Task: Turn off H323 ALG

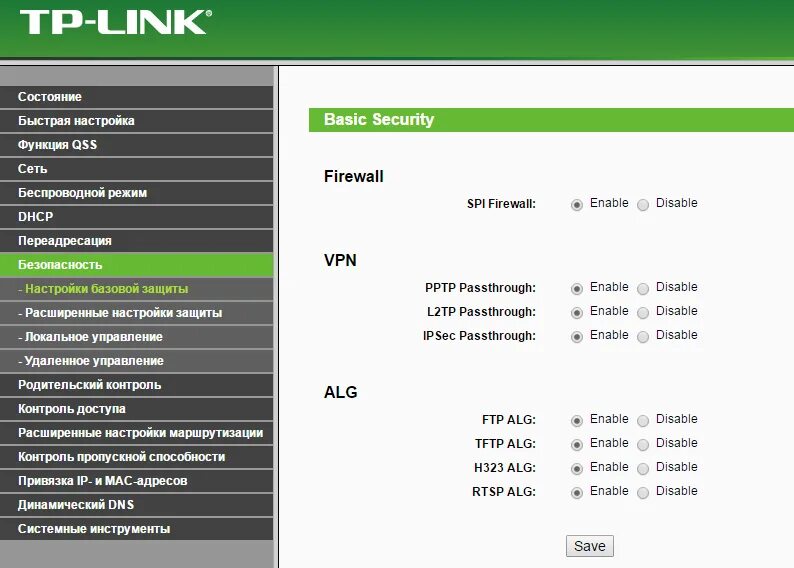Action: 643,469
